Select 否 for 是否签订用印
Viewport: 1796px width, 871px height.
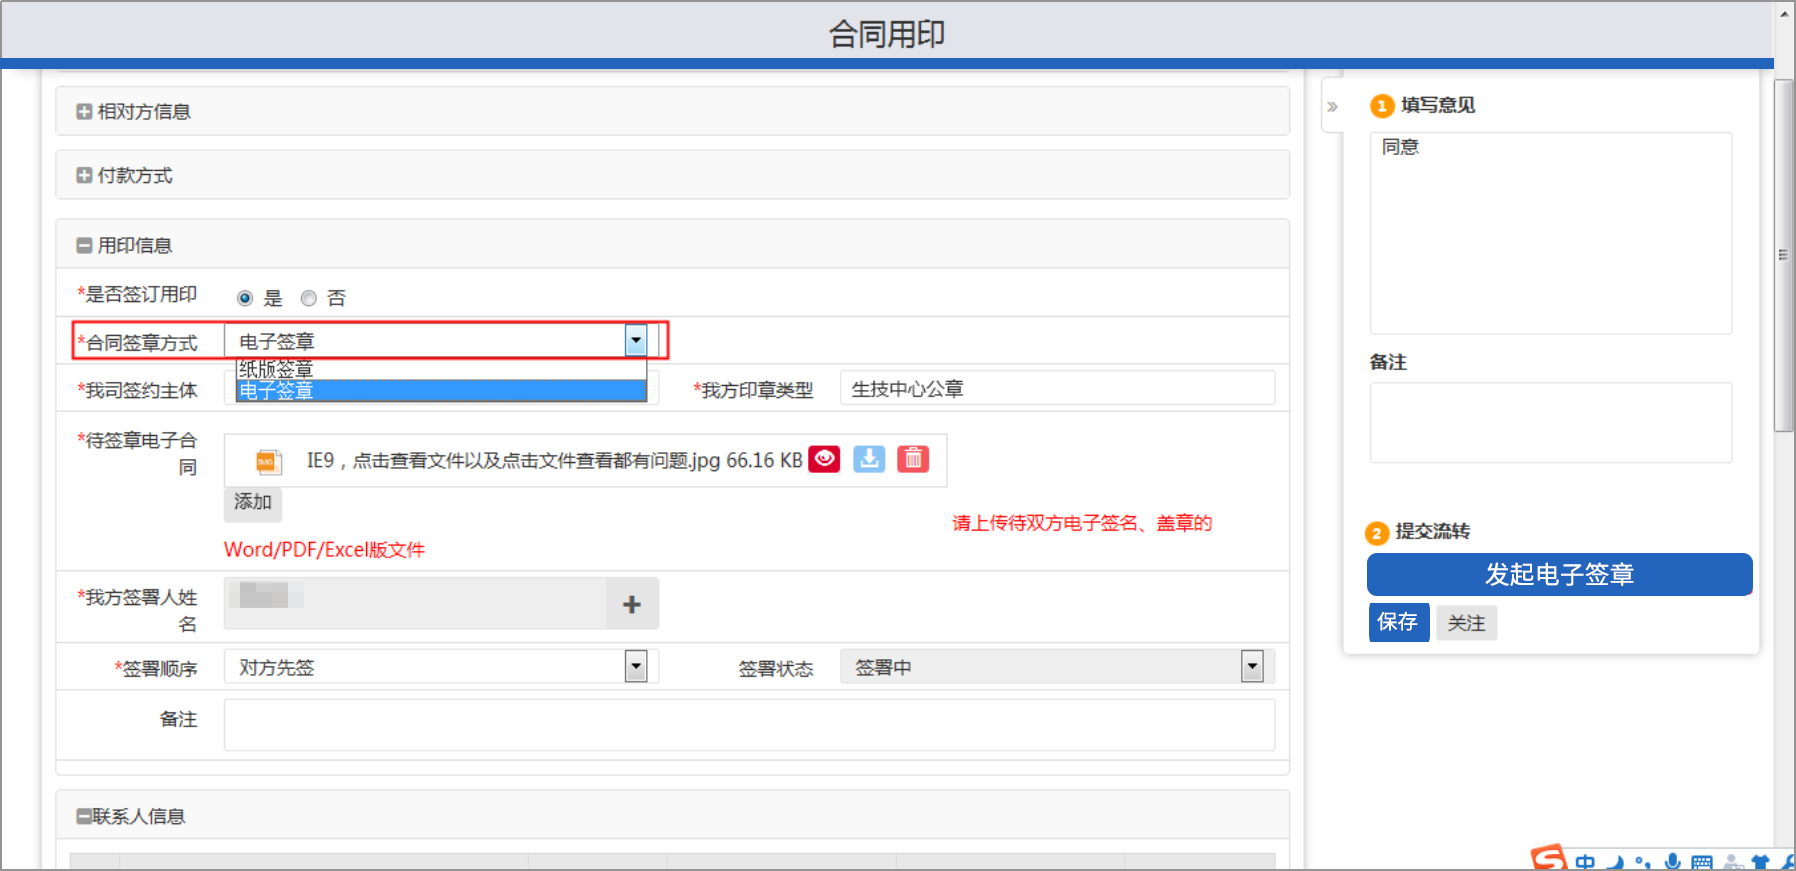pos(309,298)
